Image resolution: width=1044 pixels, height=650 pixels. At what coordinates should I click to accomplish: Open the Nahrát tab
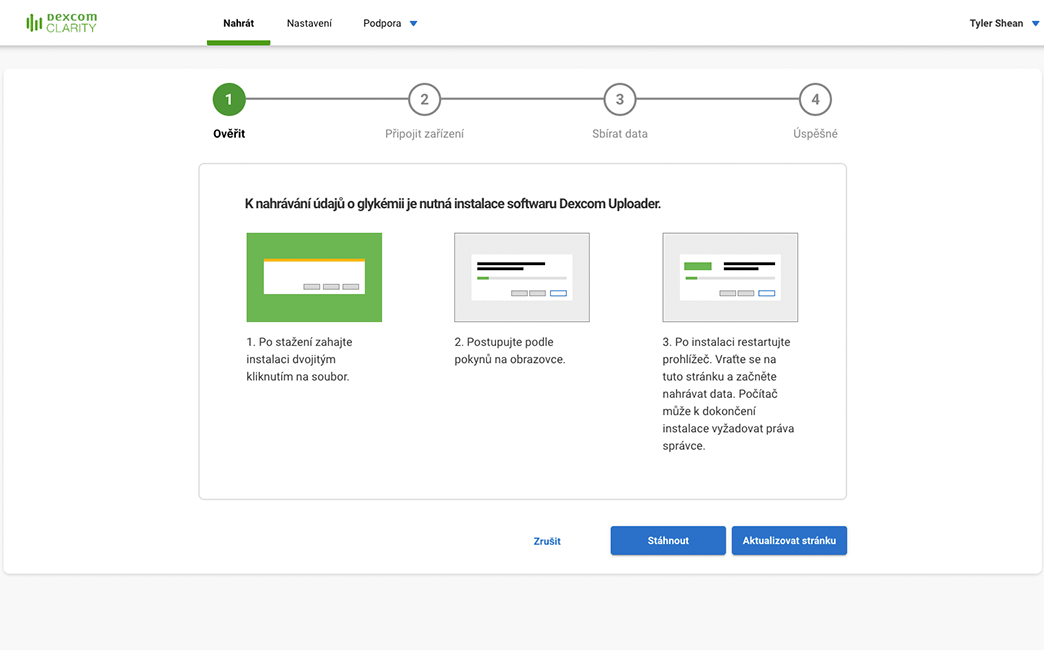(x=238, y=23)
